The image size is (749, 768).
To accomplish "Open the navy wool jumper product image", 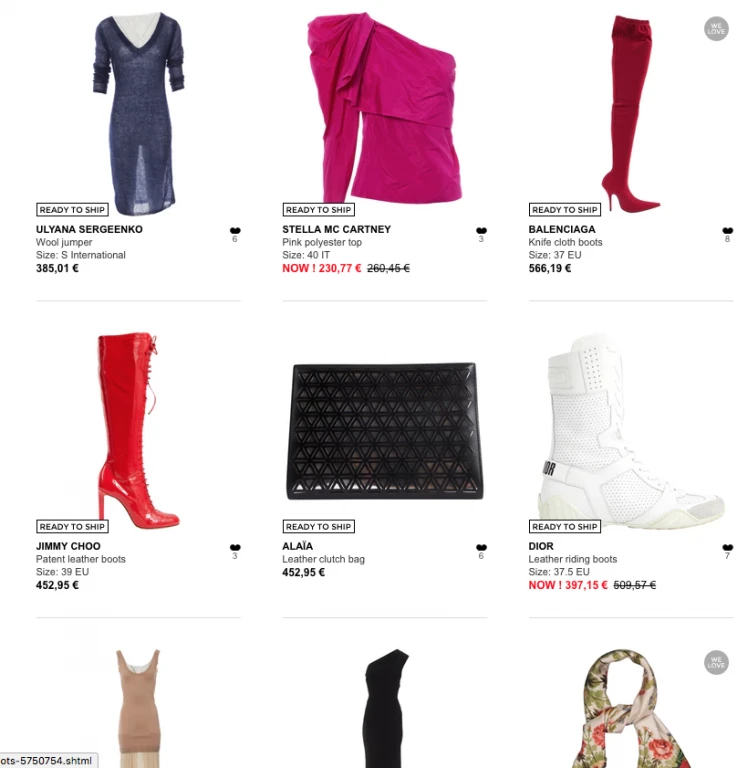I will [x=139, y=114].
